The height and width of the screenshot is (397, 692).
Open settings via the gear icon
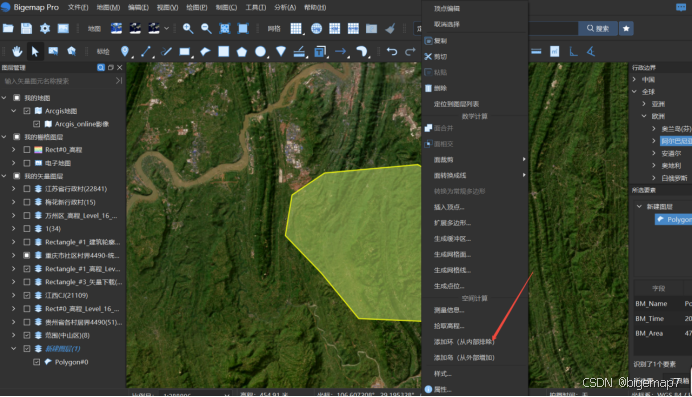[45, 29]
